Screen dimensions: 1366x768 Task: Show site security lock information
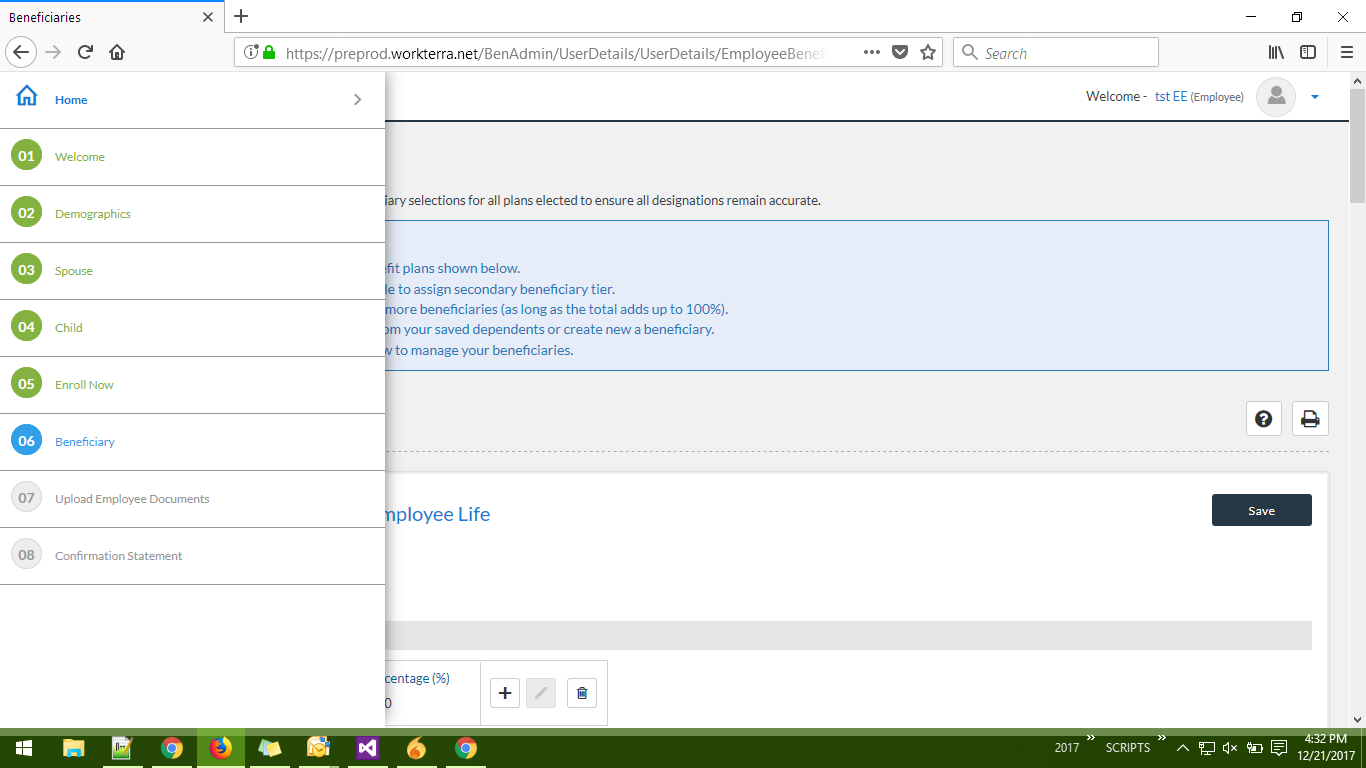pyautogui.click(x=269, y=52)
